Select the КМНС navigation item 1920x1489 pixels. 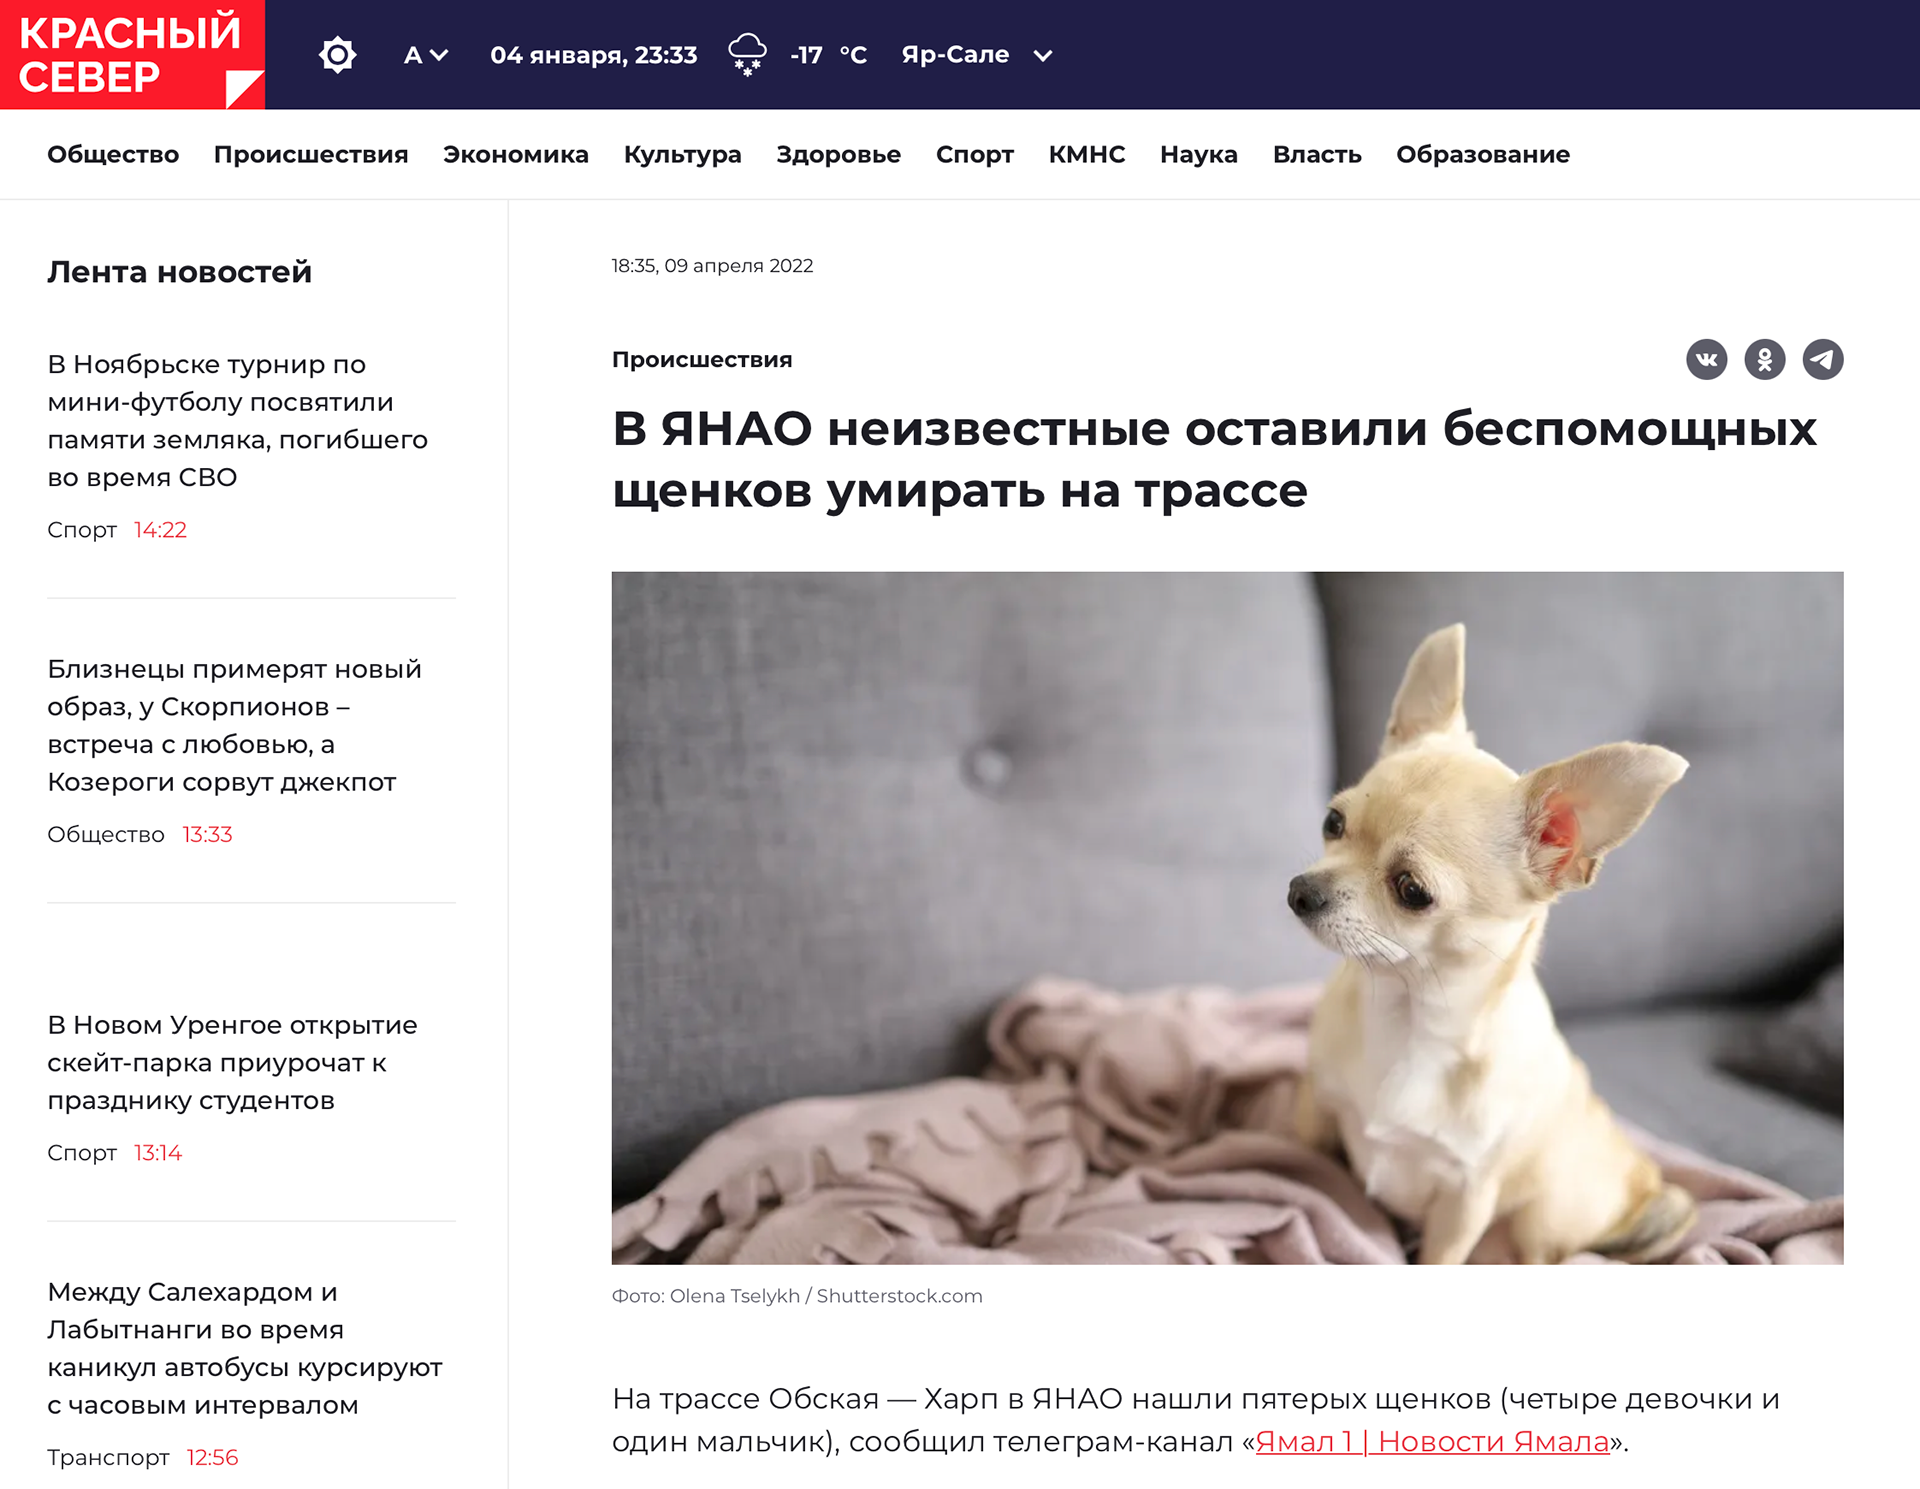[x=1087, y=155]
